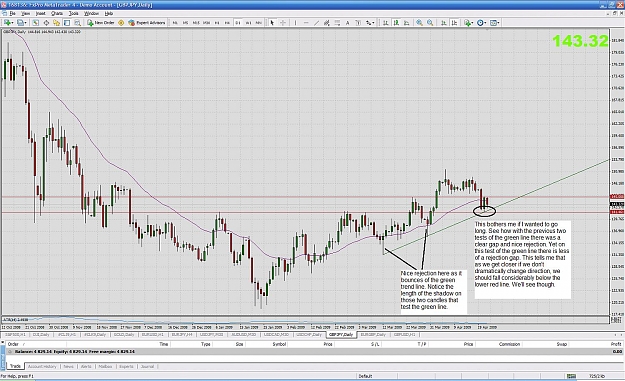Select the Trendline drawing tool
Viewport: 625px width, 381px height.
pos(316,23)
